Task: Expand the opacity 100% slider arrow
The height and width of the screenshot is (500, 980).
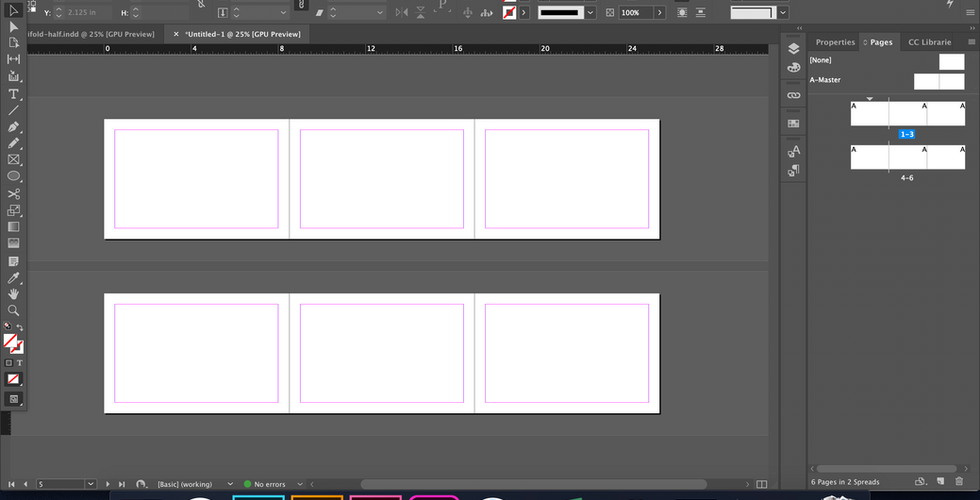Action: (x=661, y=12)
